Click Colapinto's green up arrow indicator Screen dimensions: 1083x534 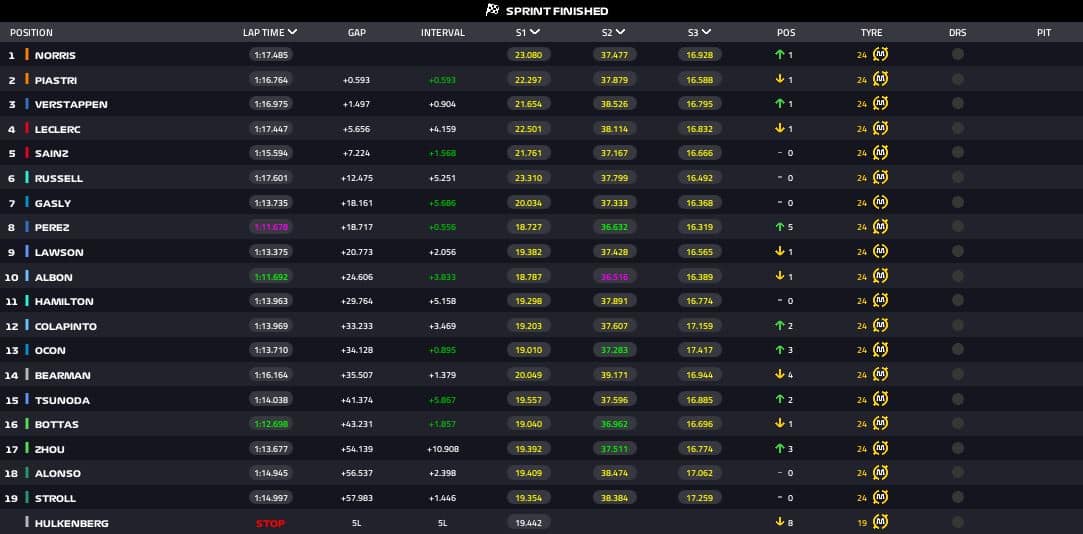(780, 325)
